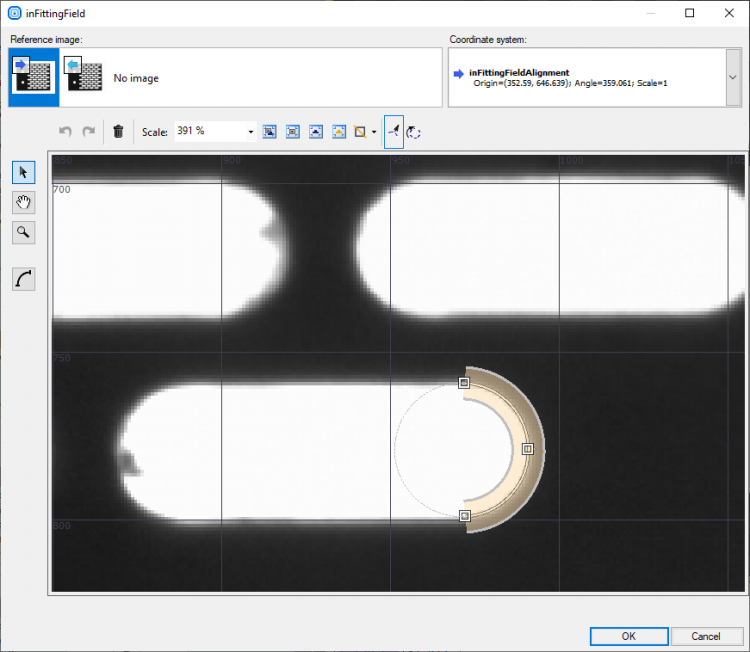Open the Scale percentage dropdown

tap(251, 132)
